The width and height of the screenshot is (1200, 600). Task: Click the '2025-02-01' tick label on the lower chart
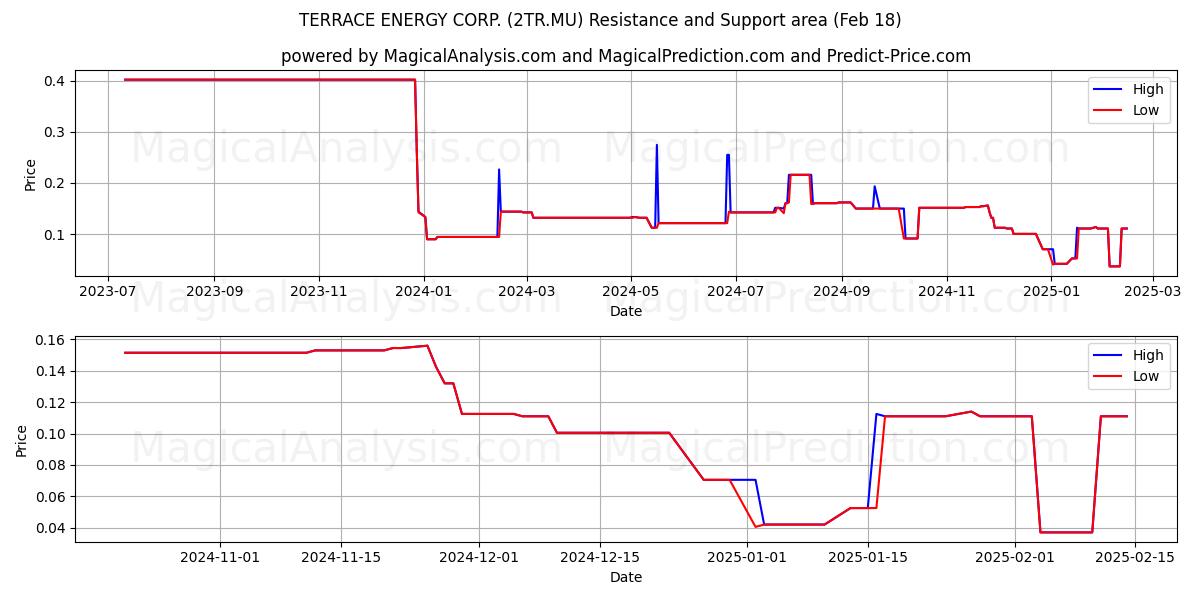pyautogui.click(x=1015, y=557)
